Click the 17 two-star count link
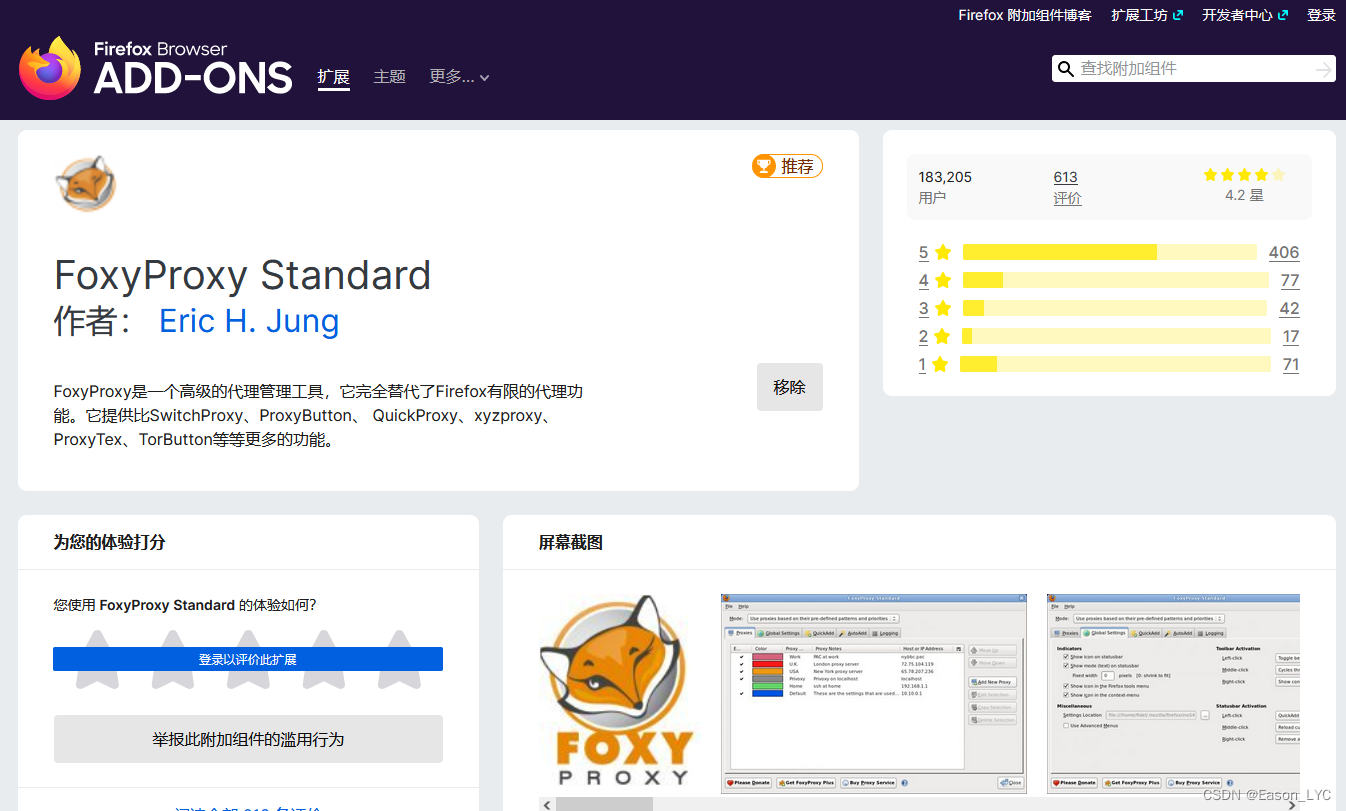The height and width of the screenshot is (811, 1346). tap(1291, 336)
